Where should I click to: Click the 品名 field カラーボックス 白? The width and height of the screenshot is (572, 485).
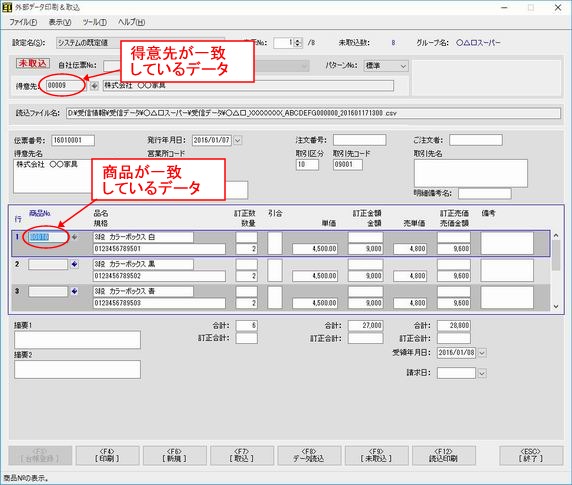pyautogui.click(x=143, y=237)
